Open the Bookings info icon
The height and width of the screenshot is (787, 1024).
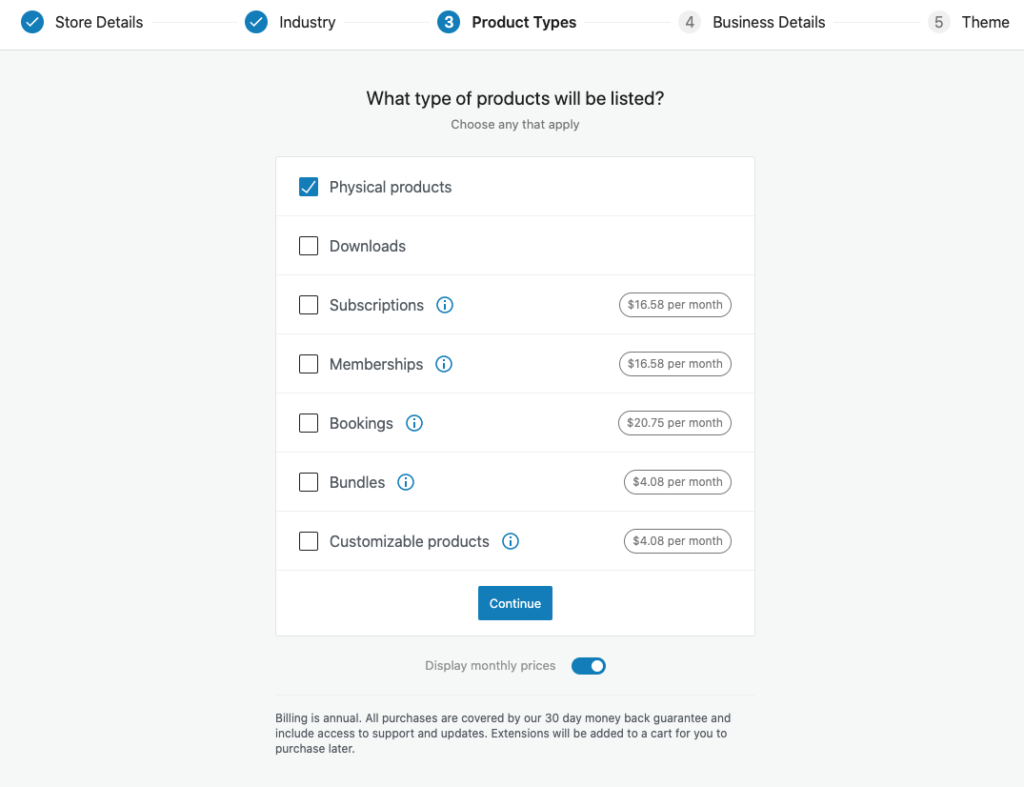414,423
